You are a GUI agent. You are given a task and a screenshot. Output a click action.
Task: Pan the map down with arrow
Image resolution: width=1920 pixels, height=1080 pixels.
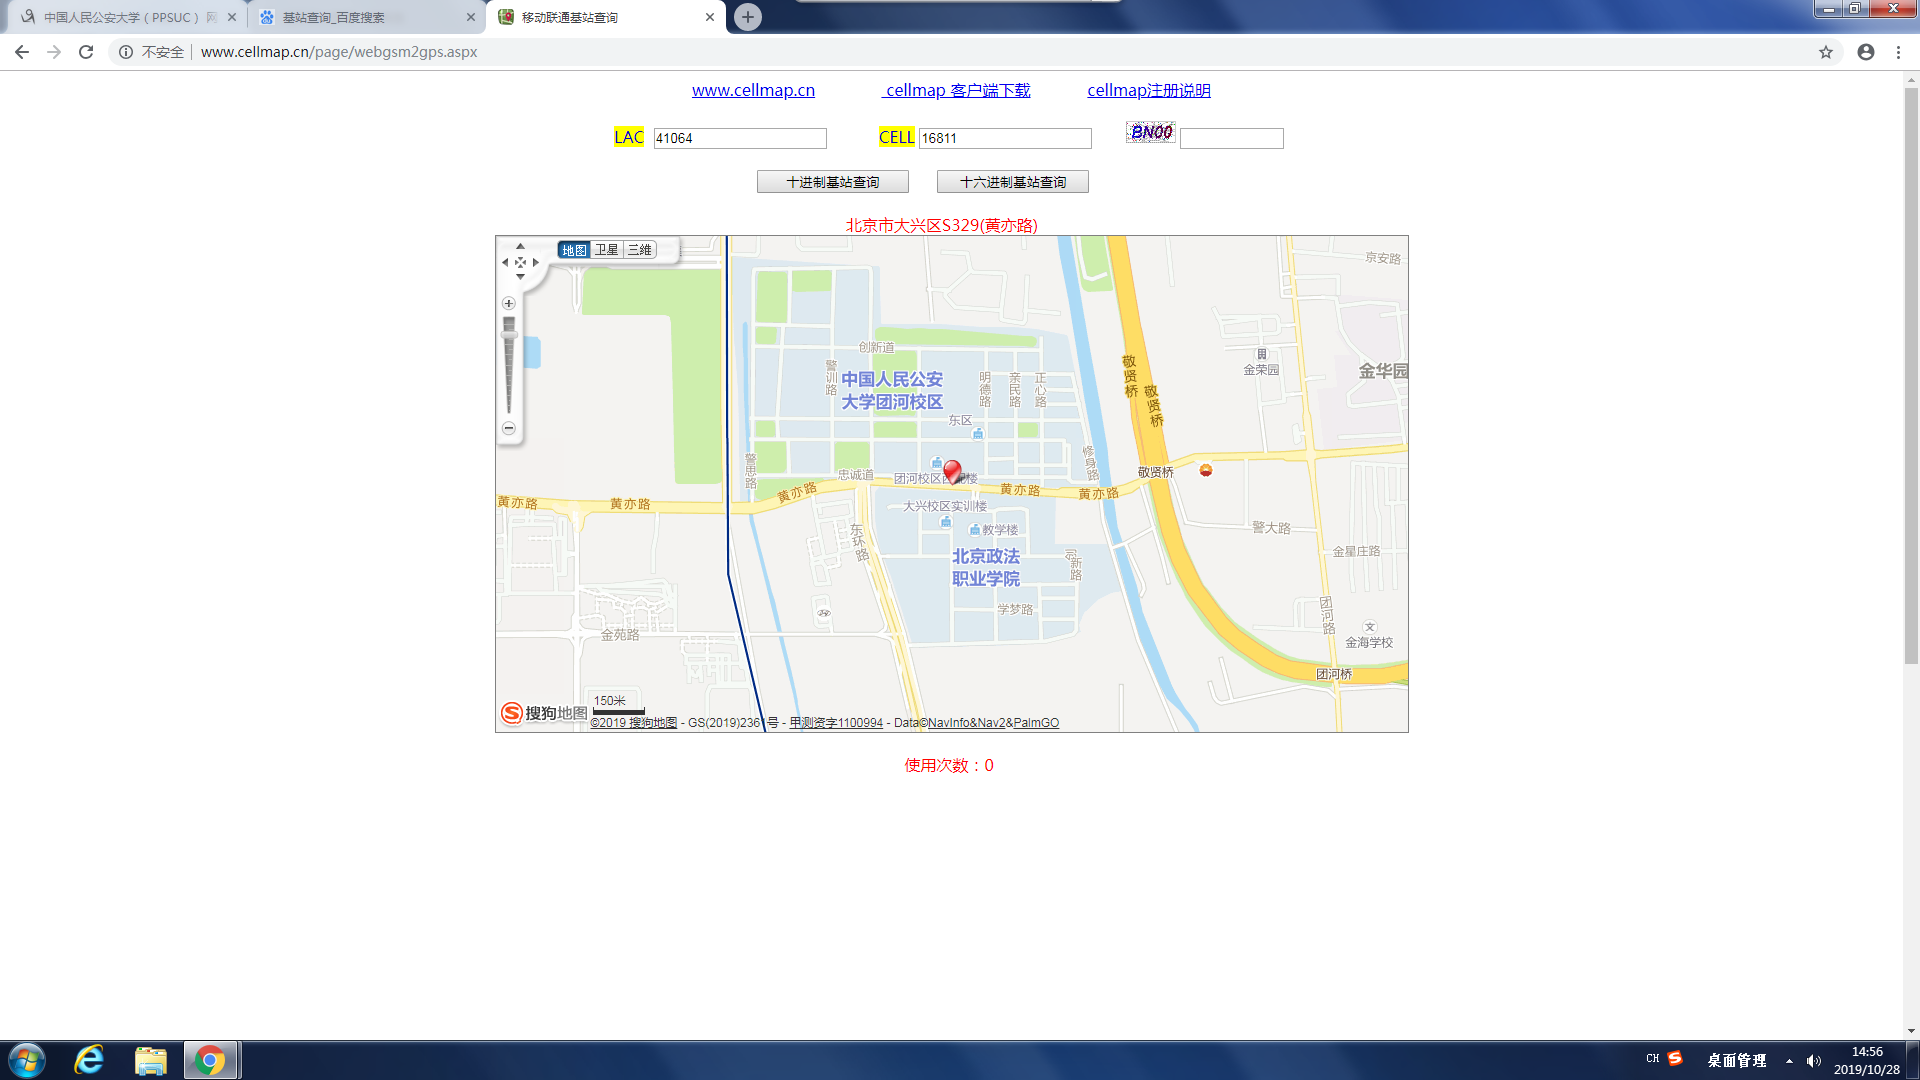(520, 277)
